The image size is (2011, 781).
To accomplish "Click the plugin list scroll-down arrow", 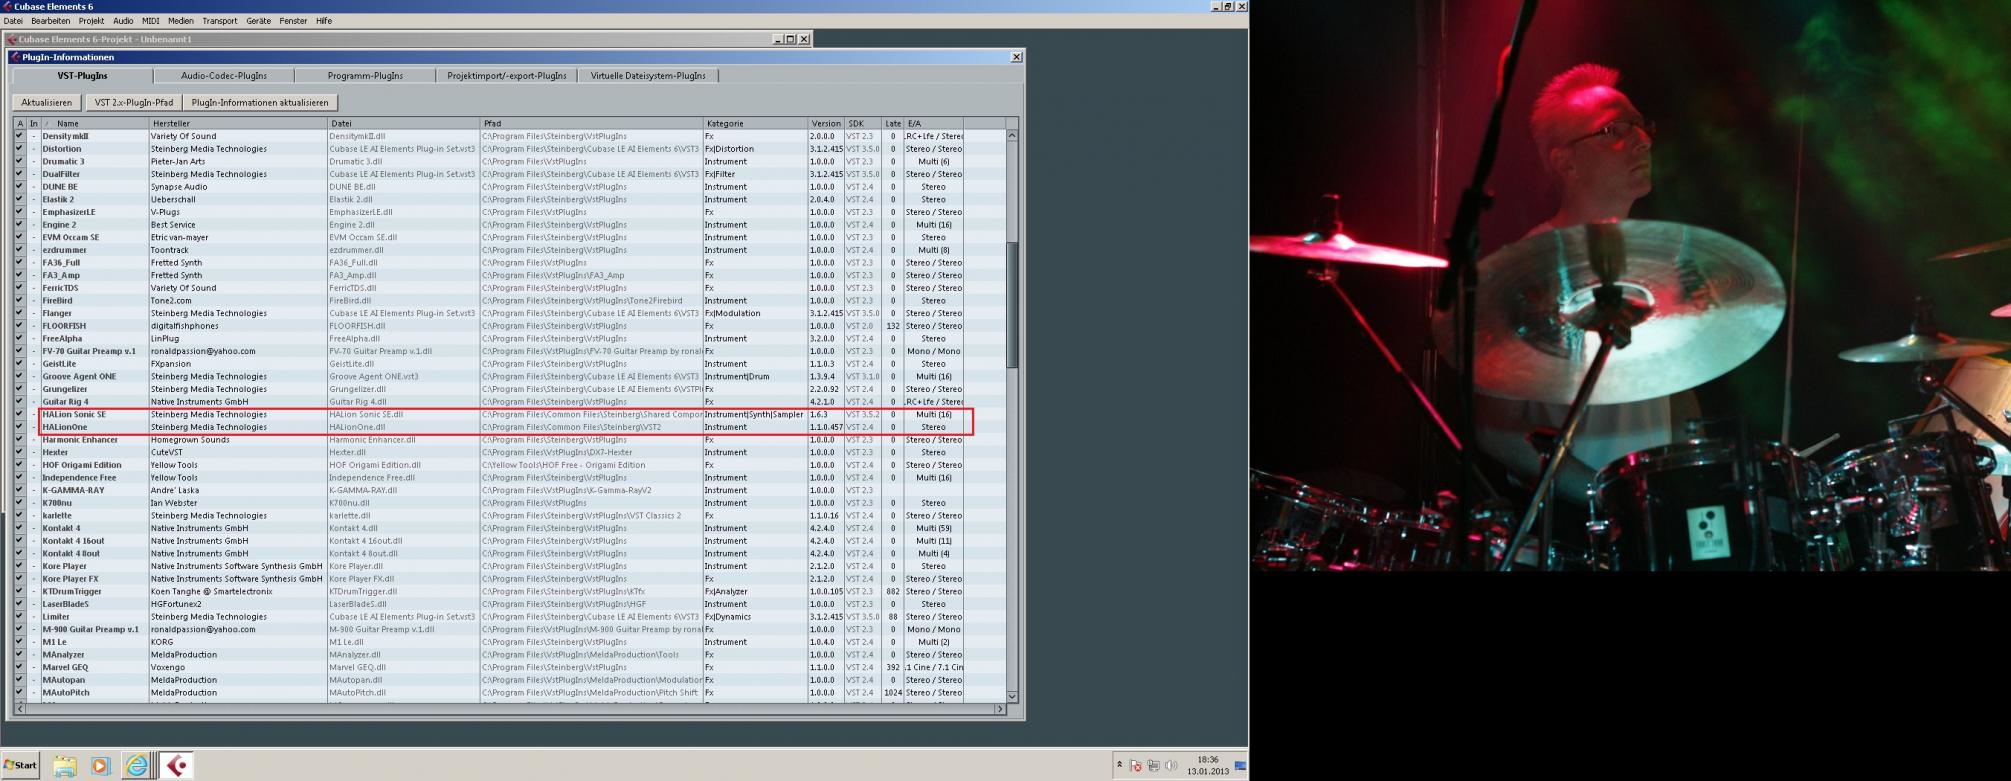I will coord(1012,697).
